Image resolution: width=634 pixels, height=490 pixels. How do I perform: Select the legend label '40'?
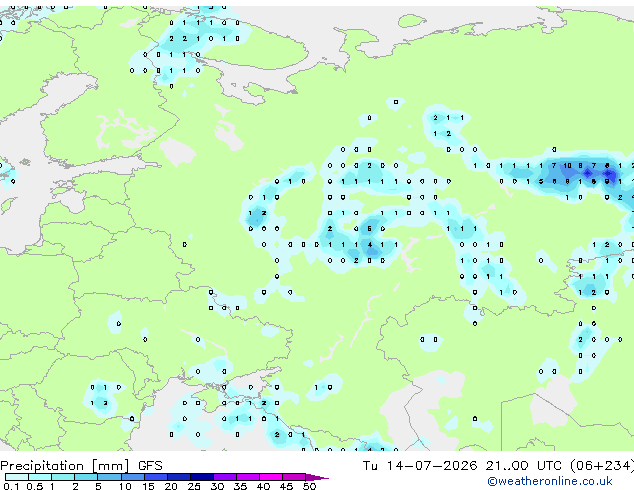click(x=264, y=486)
